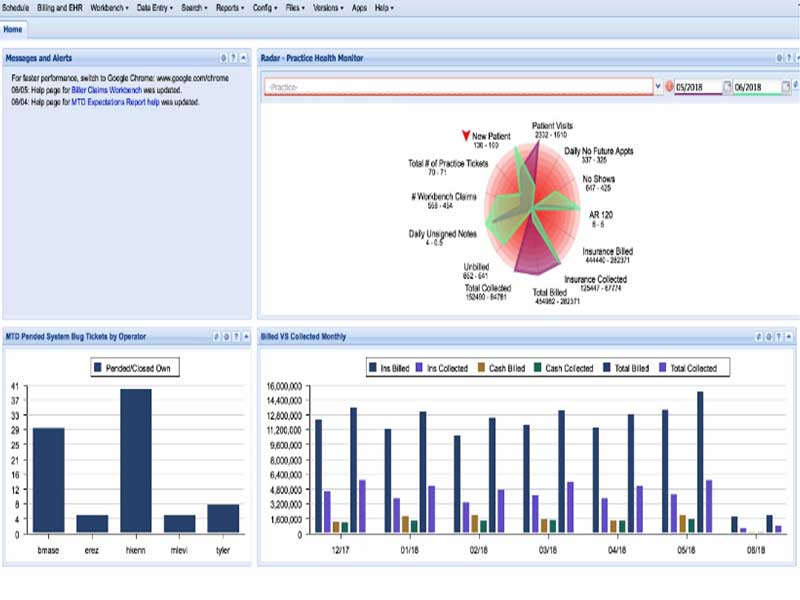Viewport: 800px width, 600px height.
Task: Click the Total Collected purple legend swatch
Action: click(662, 368)
